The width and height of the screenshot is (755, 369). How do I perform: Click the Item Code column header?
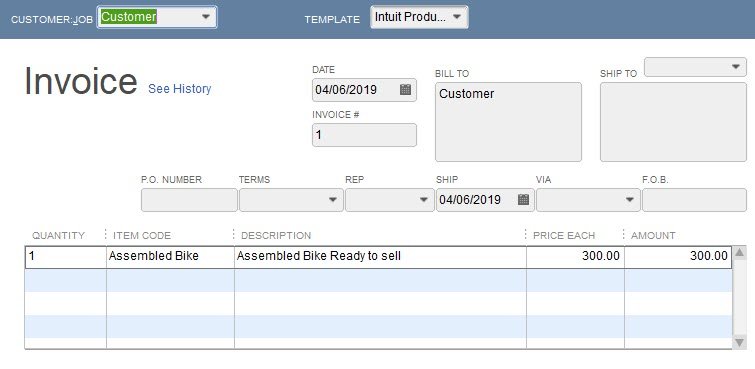tap(142, 236)
